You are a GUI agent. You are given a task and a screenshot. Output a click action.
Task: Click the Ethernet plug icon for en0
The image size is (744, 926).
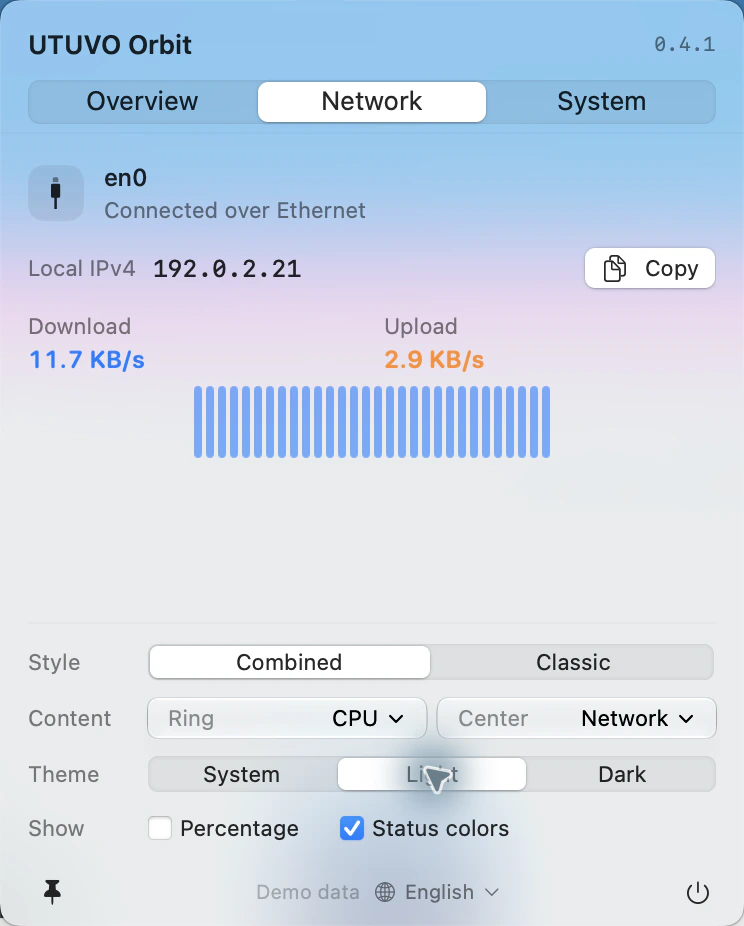pos(56,193)
